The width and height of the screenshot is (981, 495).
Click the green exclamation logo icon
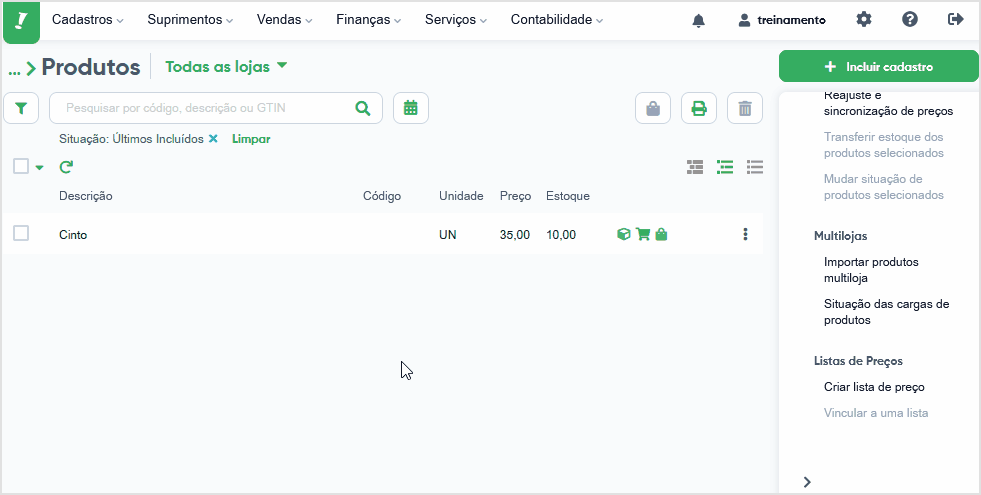(21, 22)
